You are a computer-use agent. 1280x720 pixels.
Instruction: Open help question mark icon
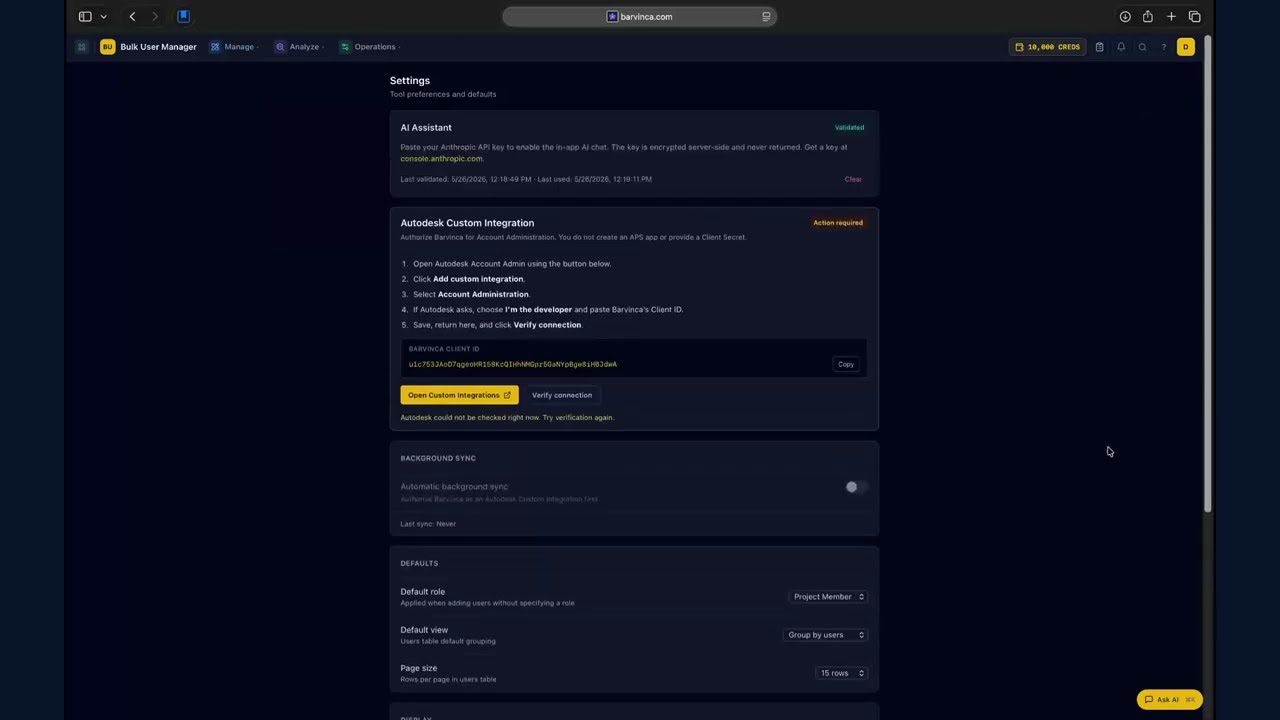[x=1163, y=47]
